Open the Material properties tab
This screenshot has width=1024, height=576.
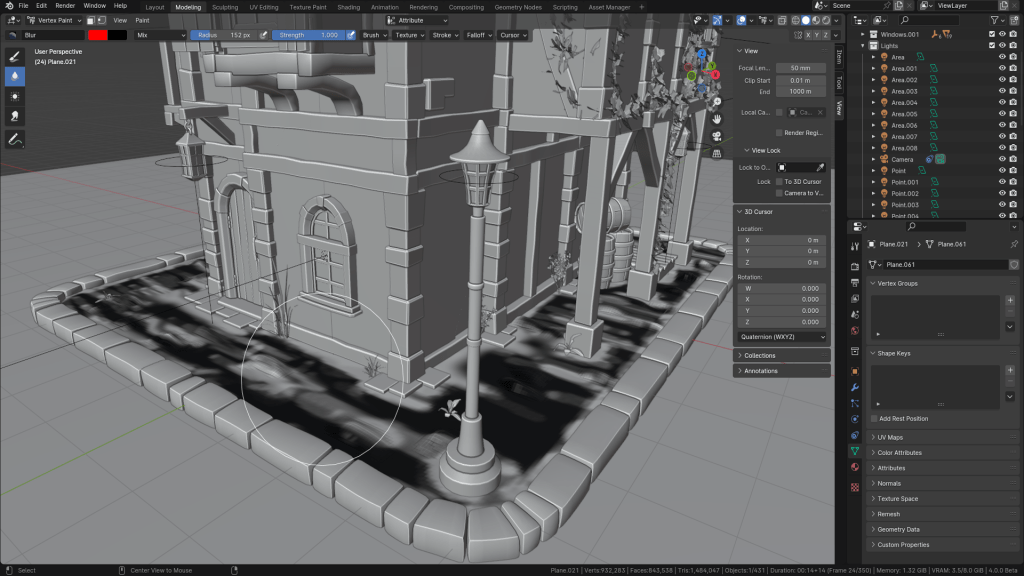point(855,467)
